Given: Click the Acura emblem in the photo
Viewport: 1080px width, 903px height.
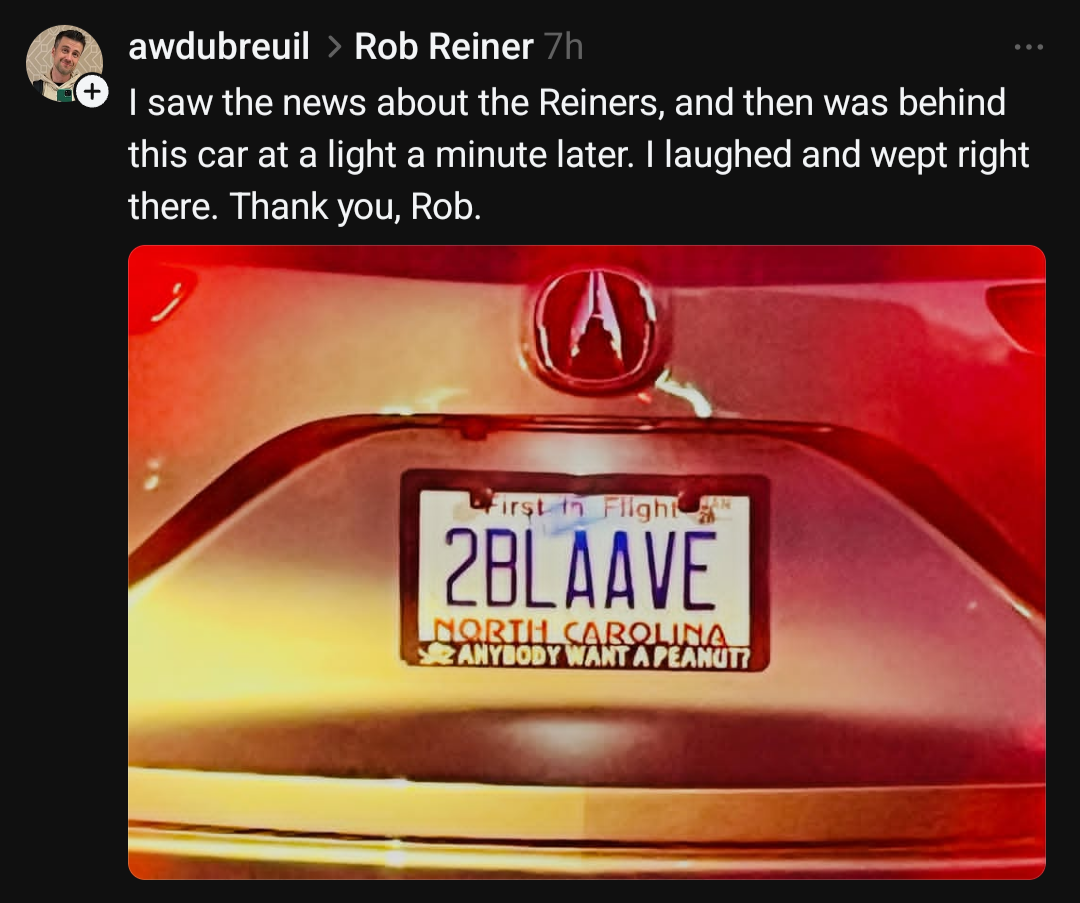Looking at the screenshot, I should point(594,331).
